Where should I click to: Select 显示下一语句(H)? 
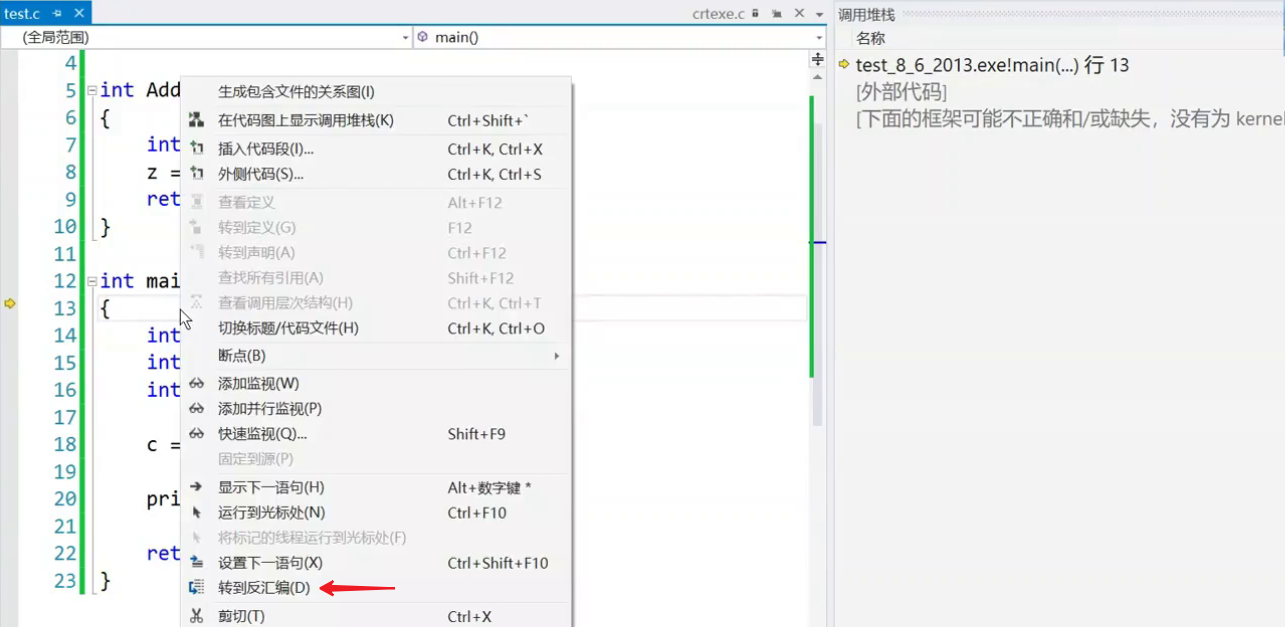pos(375,487)
